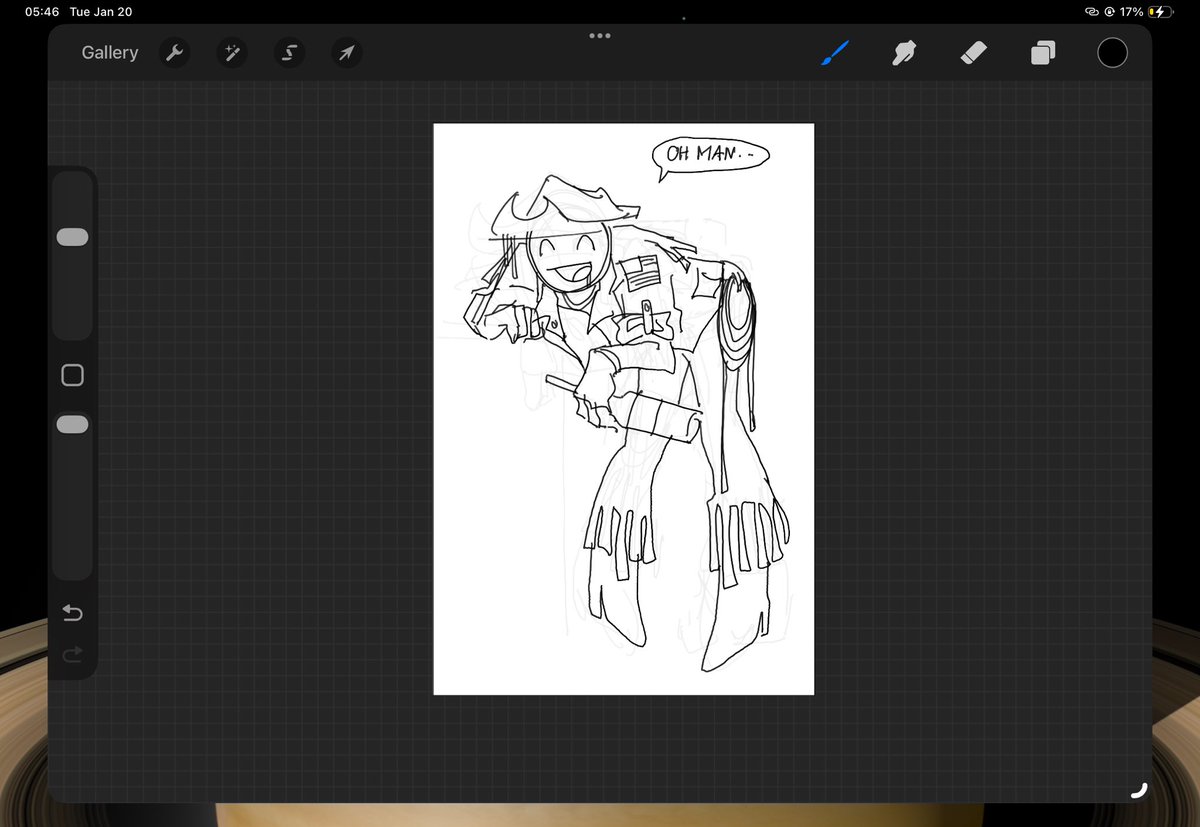Open the Layers panel
The width and height of the screenshot is (1200, 827).
coord(1043,53)
